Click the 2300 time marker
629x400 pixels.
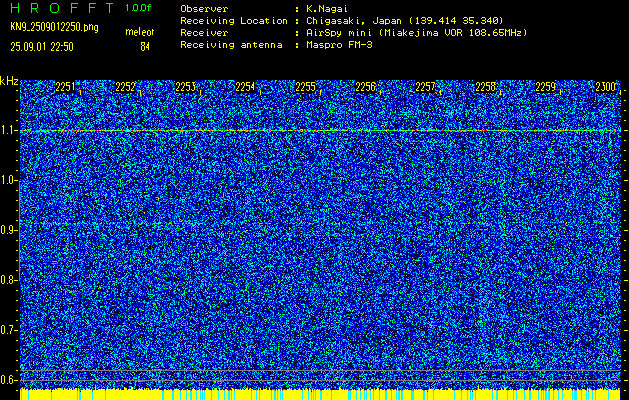(x=606, y=87)
